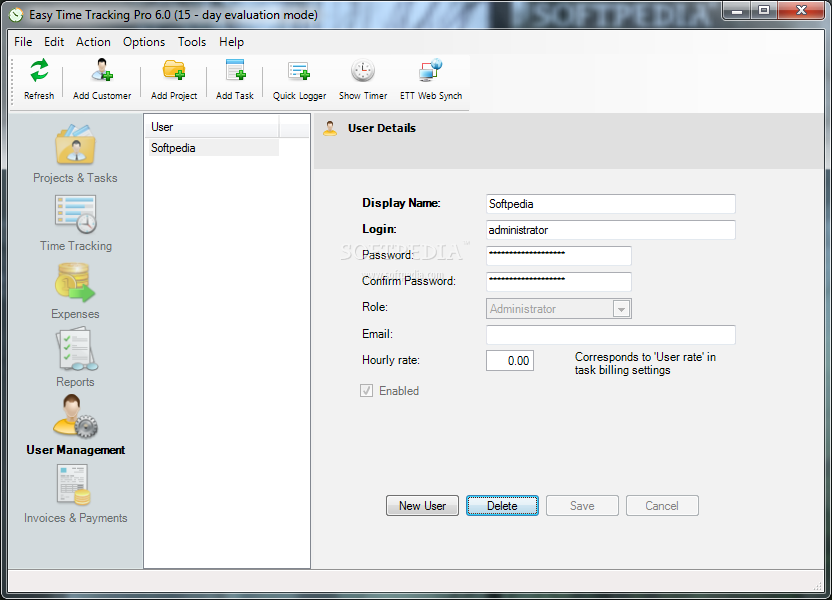832x600 pixels.
Task: Click the User column header
Action: click(212, 127)
